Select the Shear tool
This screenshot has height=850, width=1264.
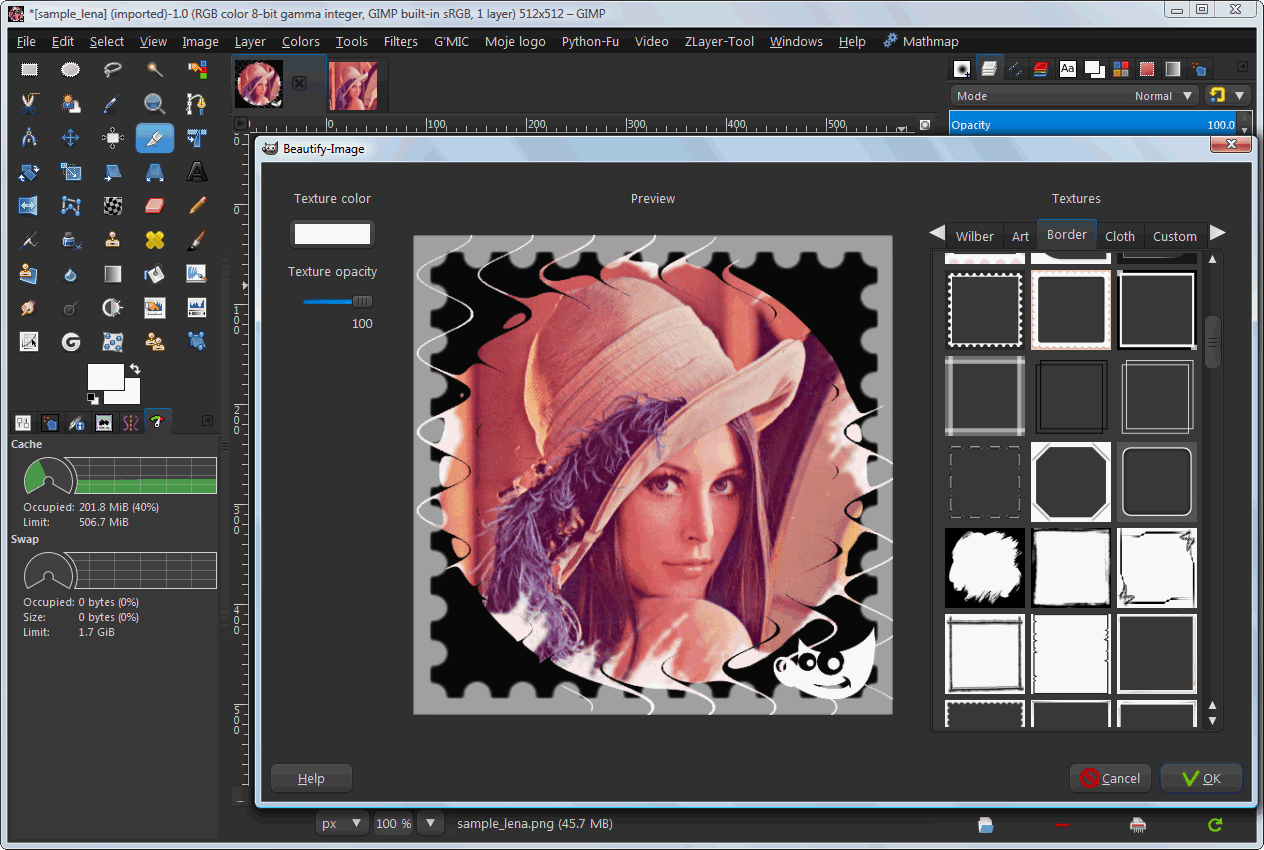coord(113,172)
